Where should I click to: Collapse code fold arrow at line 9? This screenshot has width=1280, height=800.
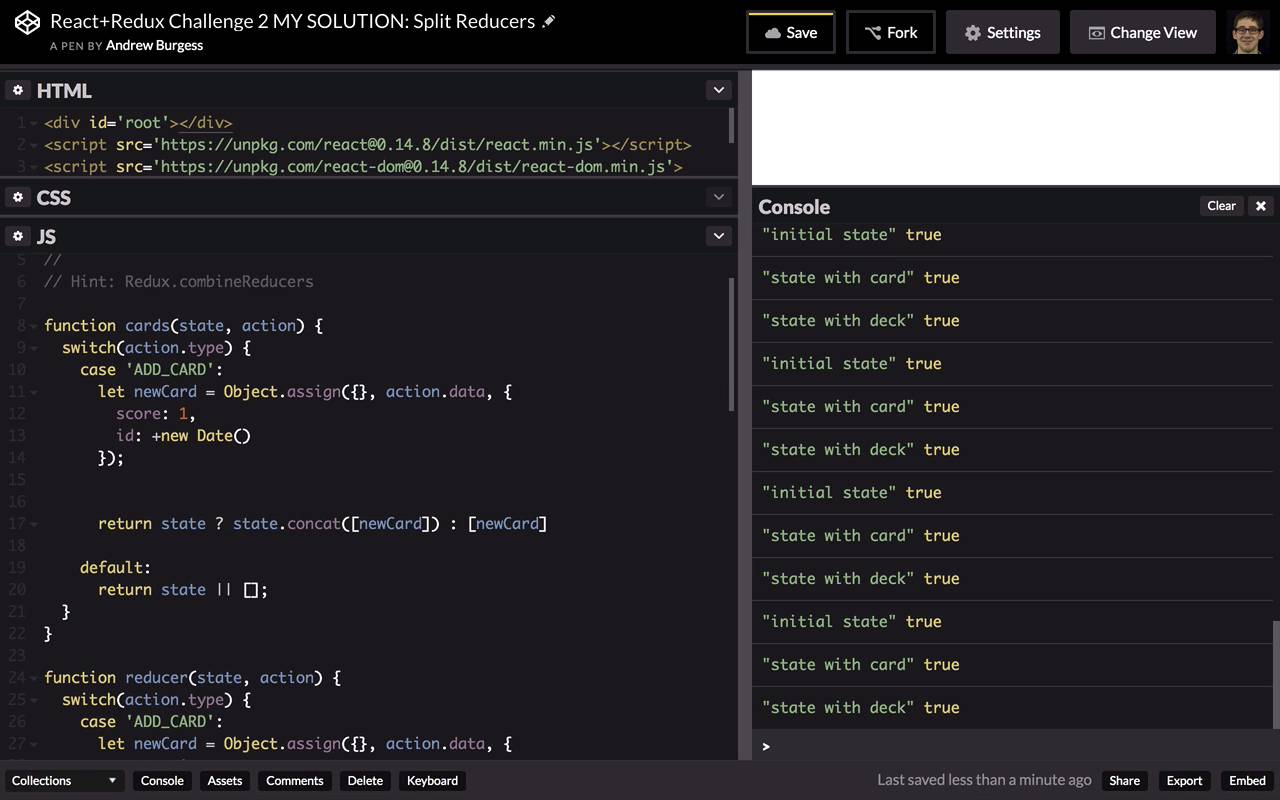click(x=34, y=348)
